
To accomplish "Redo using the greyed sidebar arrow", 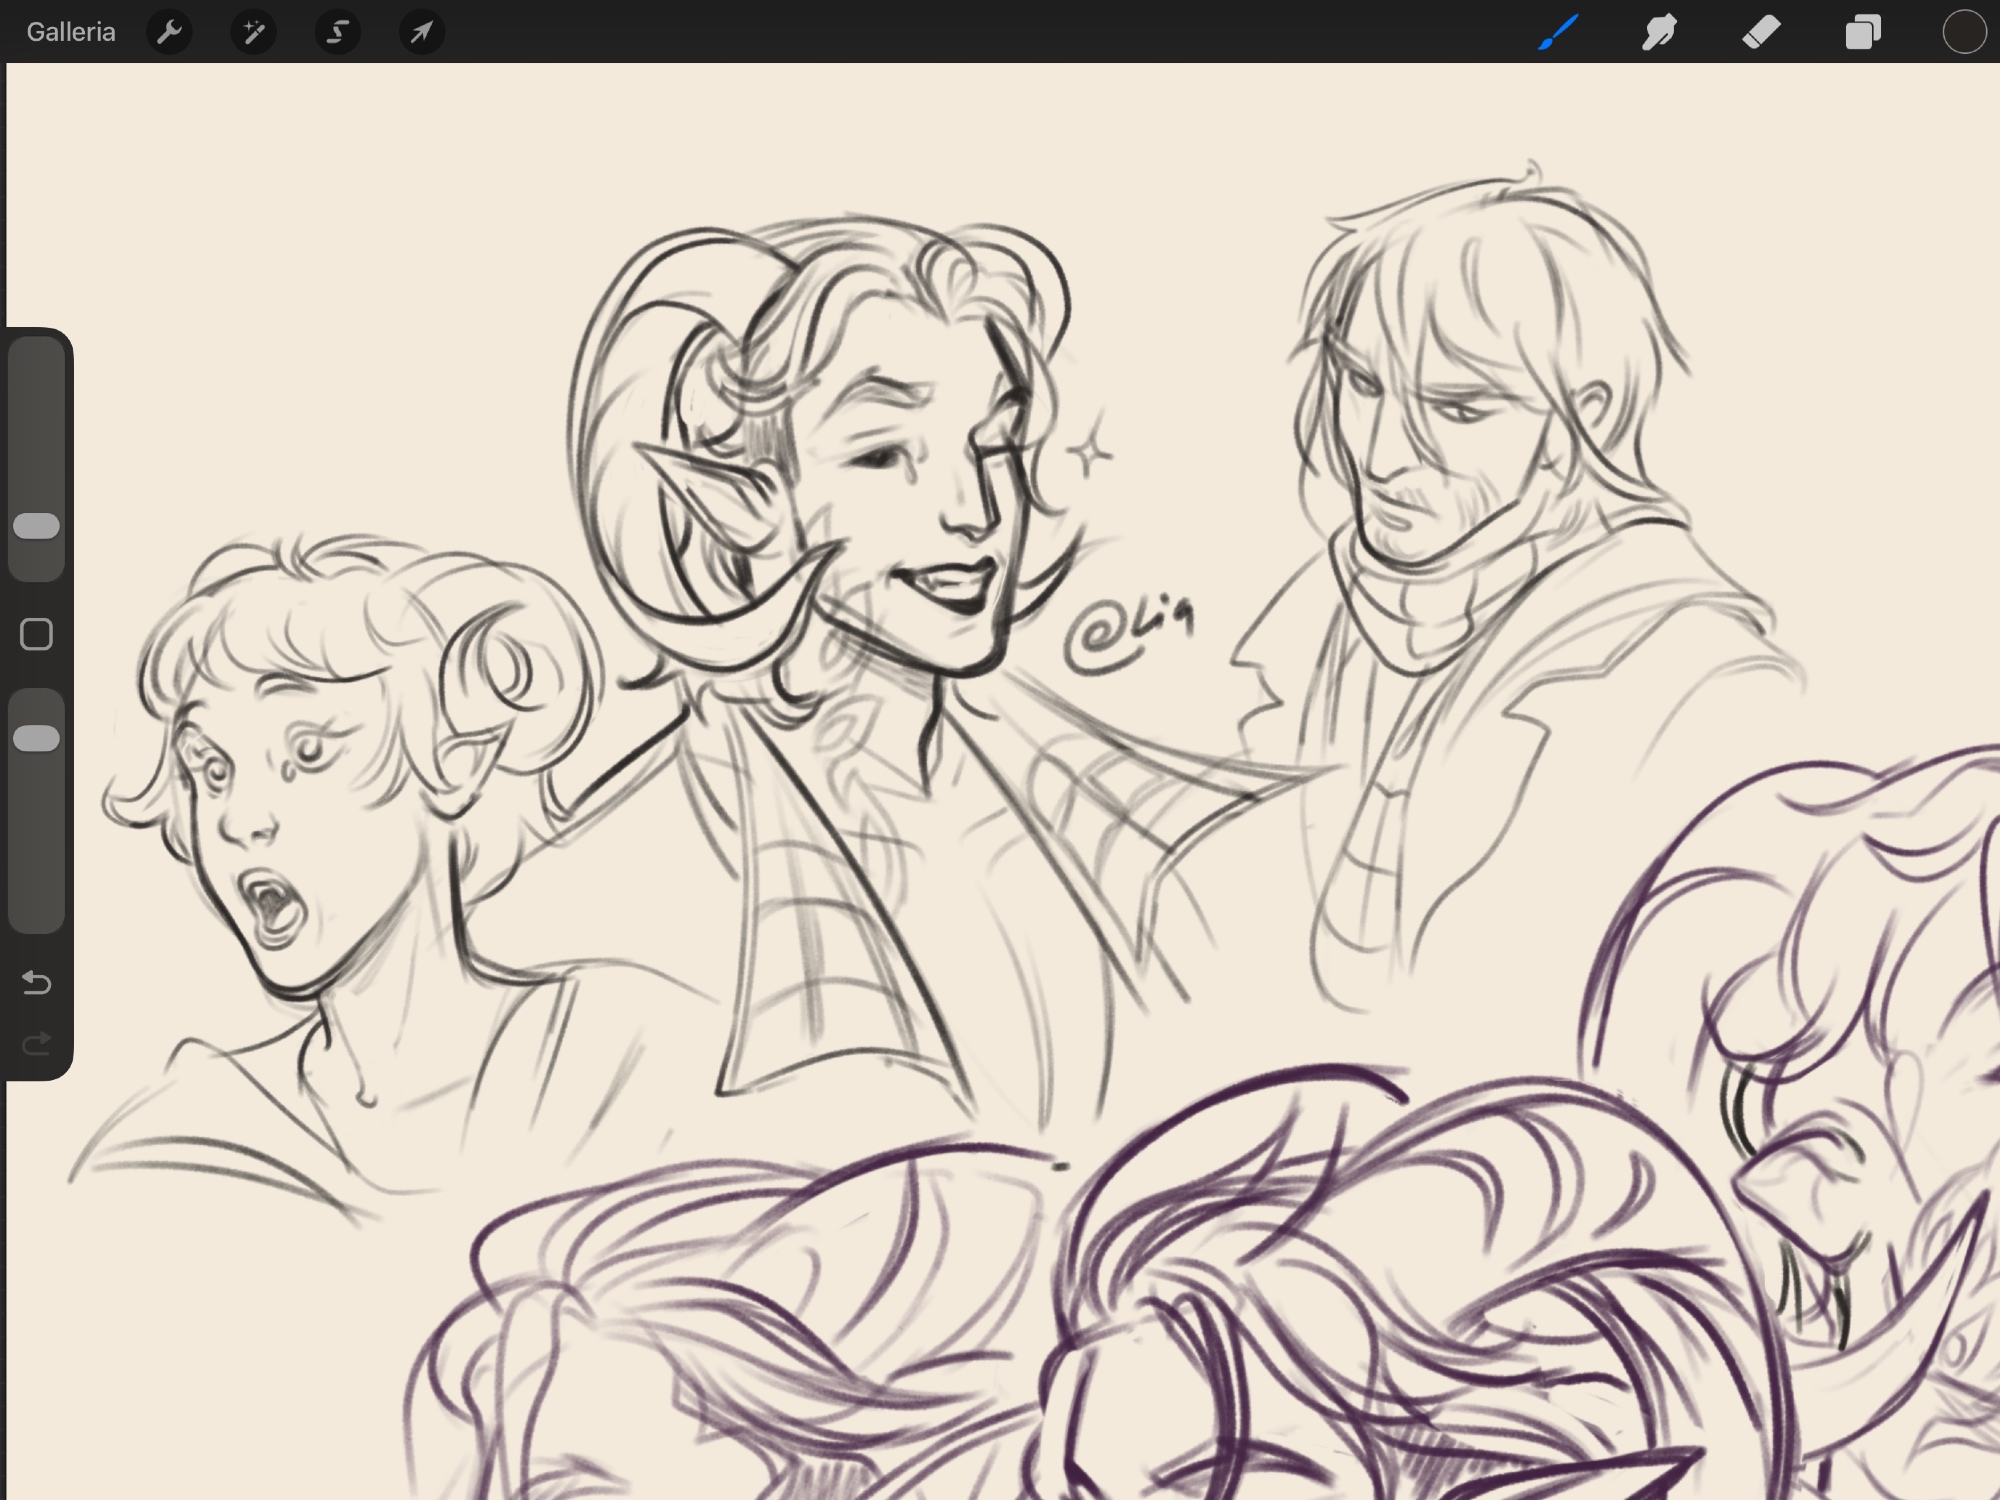I will point(37,1045).
